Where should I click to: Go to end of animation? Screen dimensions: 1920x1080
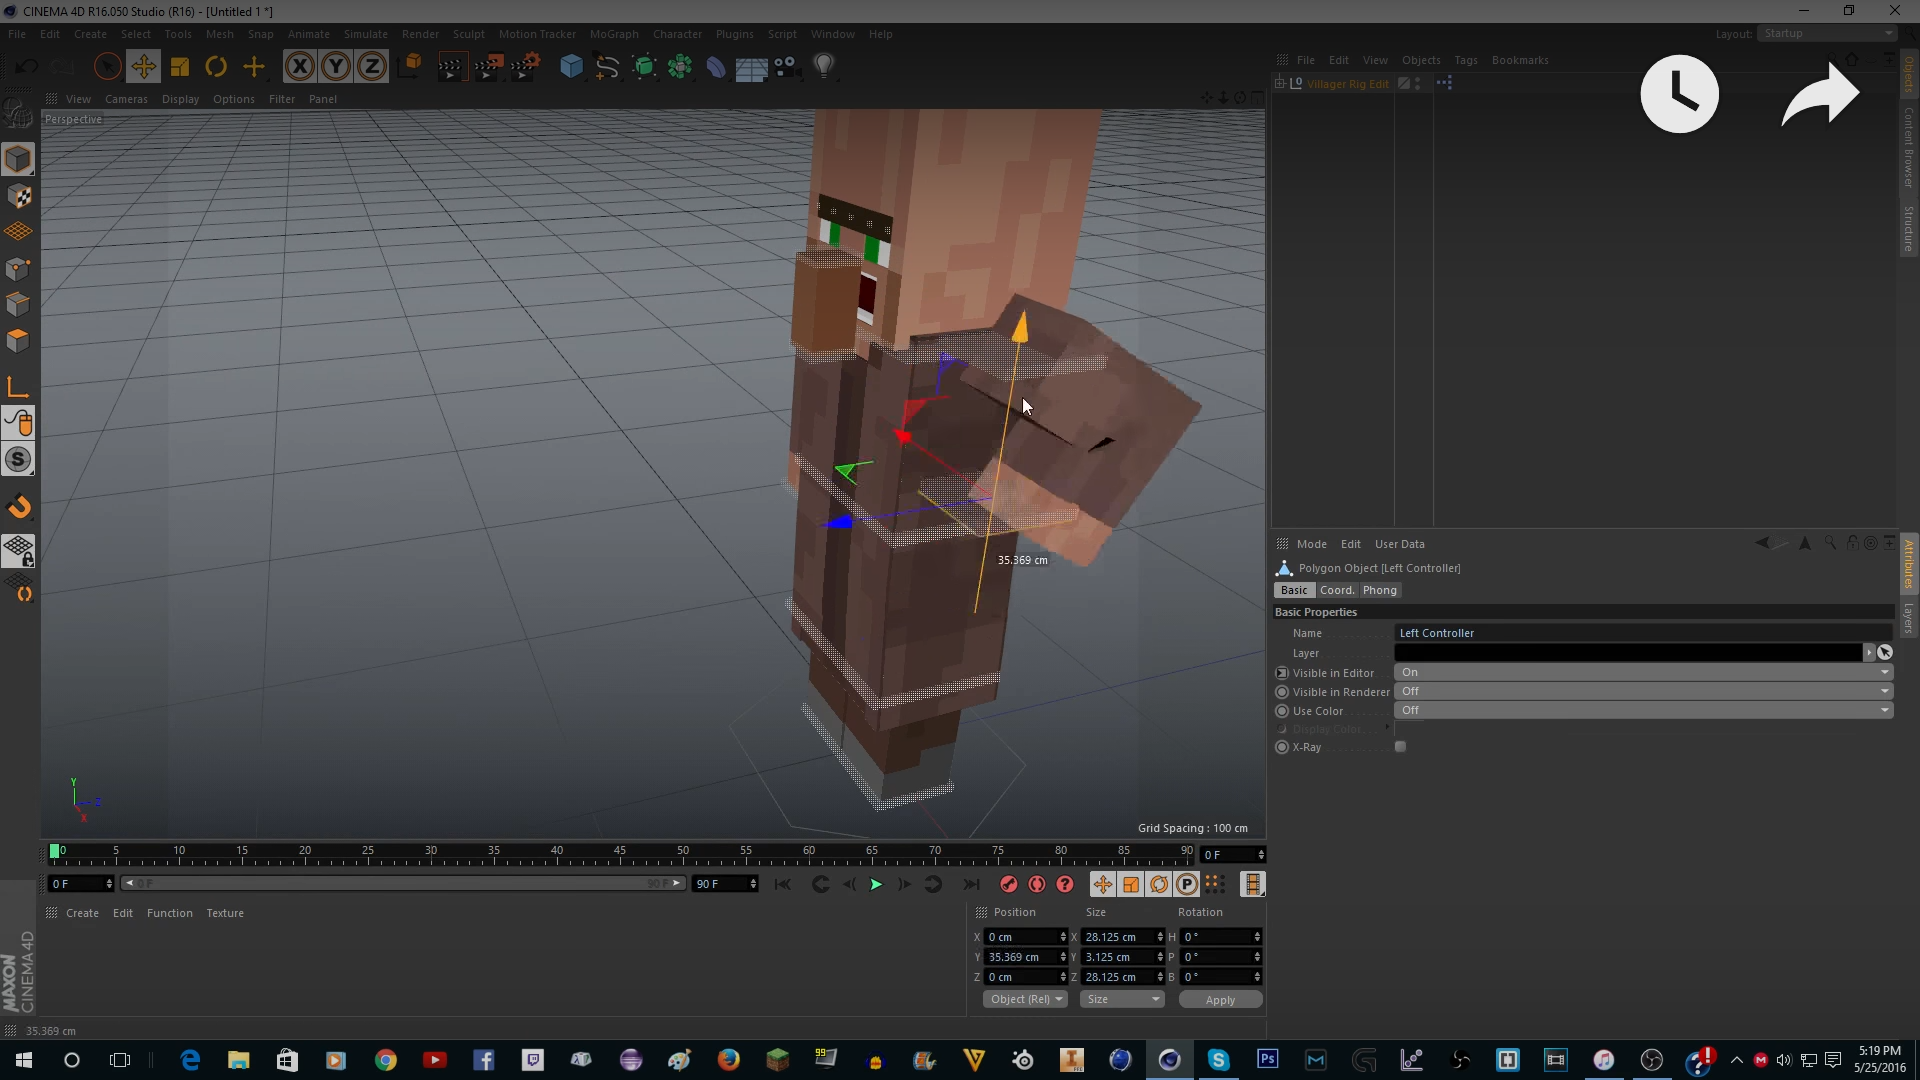point(971,884)
